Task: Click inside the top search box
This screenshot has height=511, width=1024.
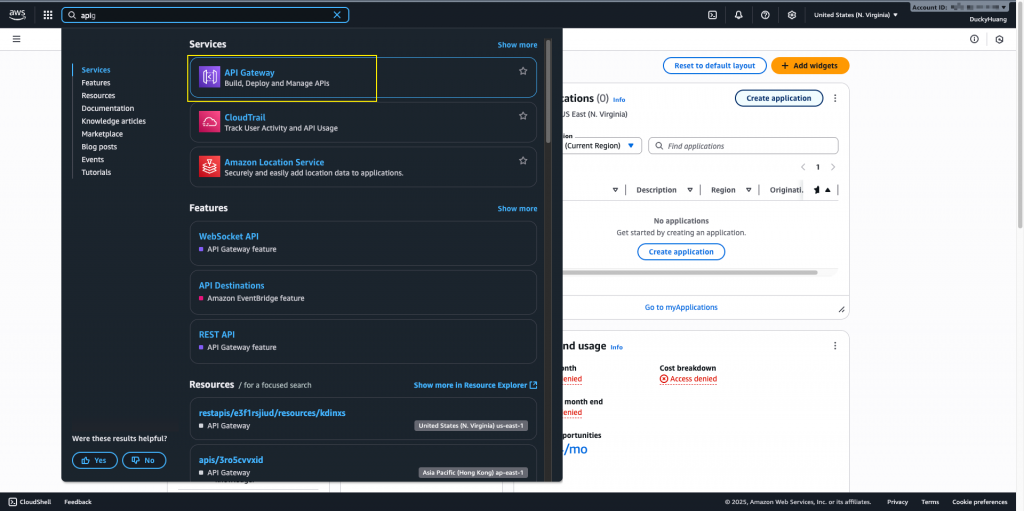Action: (205, 15)
